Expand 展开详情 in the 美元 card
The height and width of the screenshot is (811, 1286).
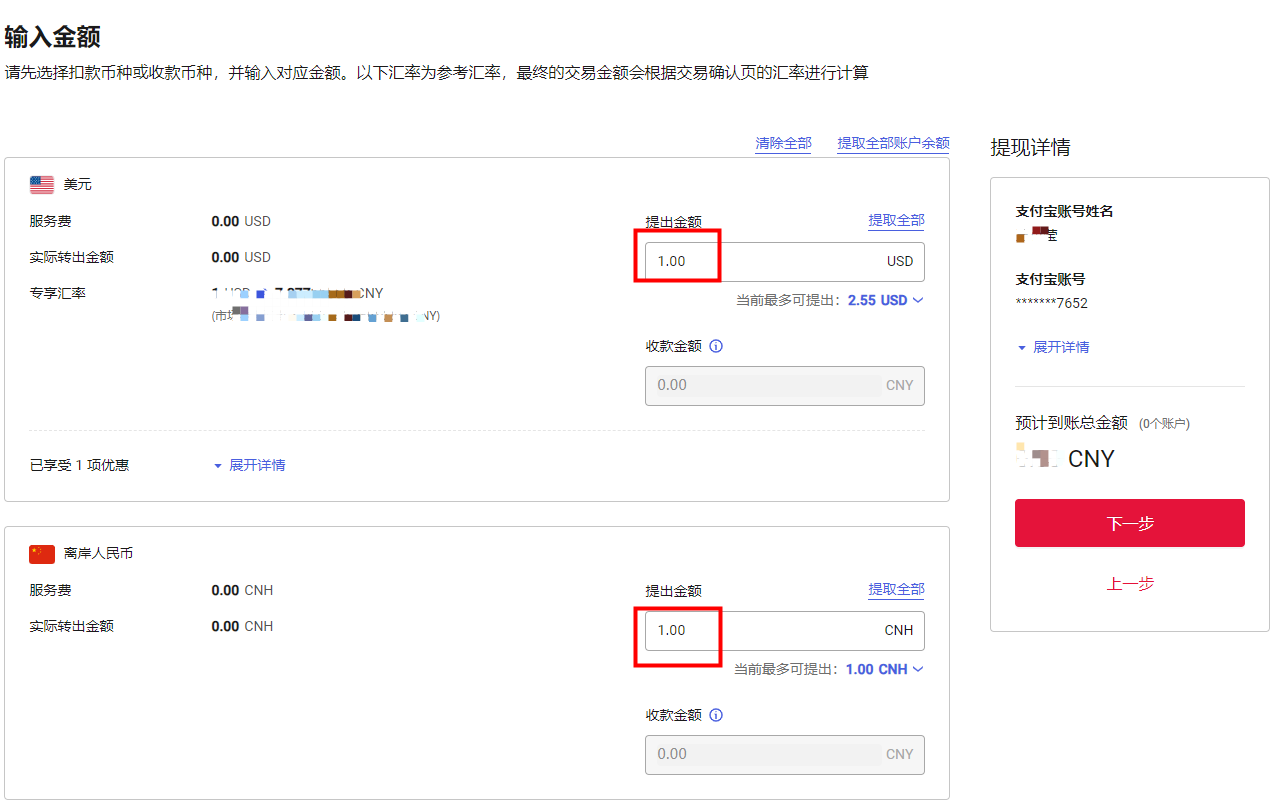258,465
